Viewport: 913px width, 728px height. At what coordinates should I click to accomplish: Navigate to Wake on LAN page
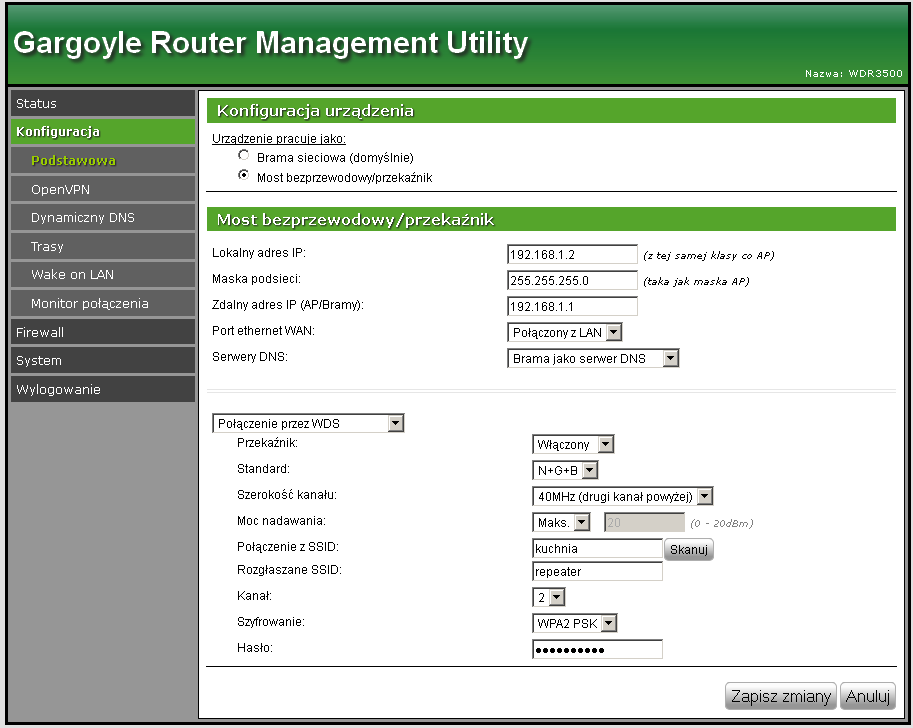[x=100, y=275]
